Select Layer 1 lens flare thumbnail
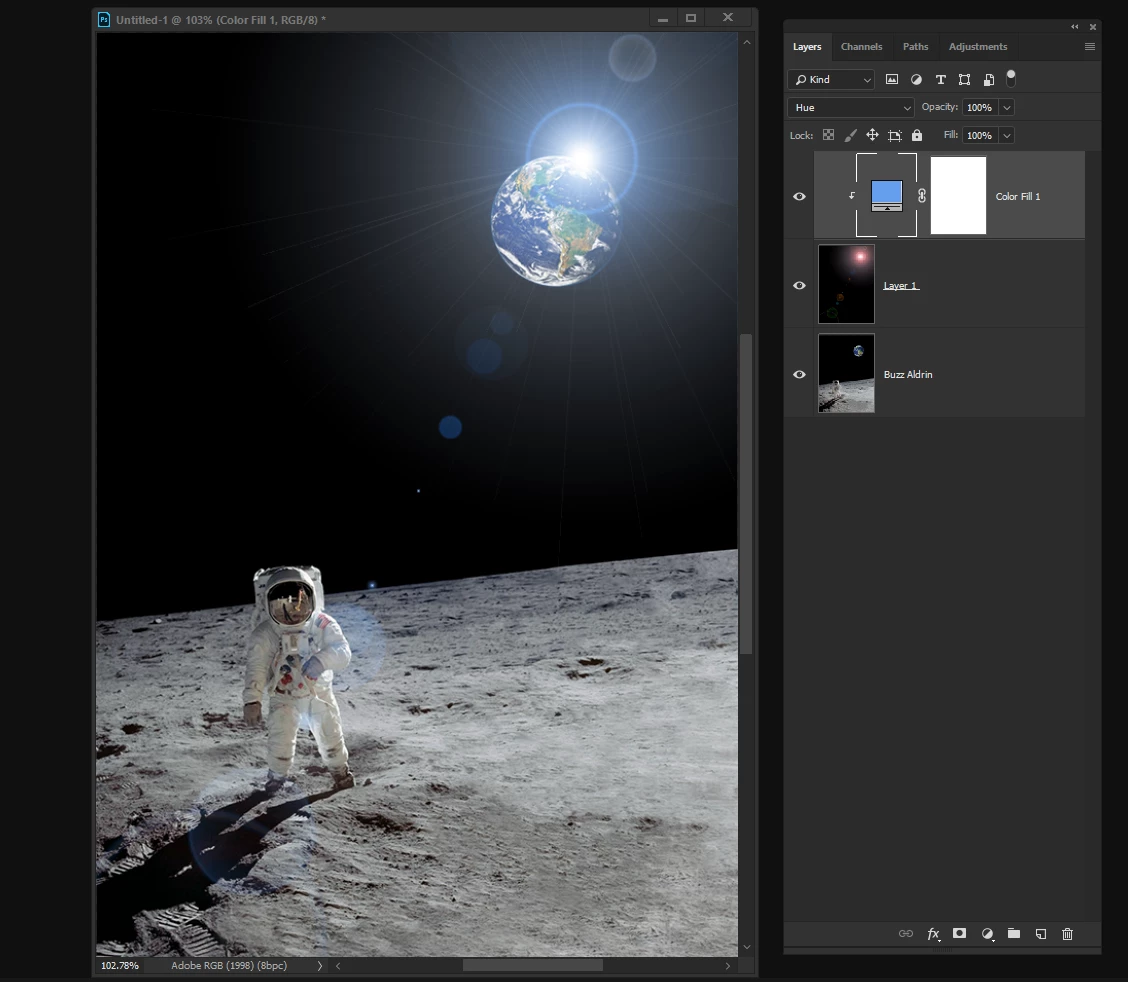Image resolution: width=1128 pixels, height=982 pixels. click(847, 284)
